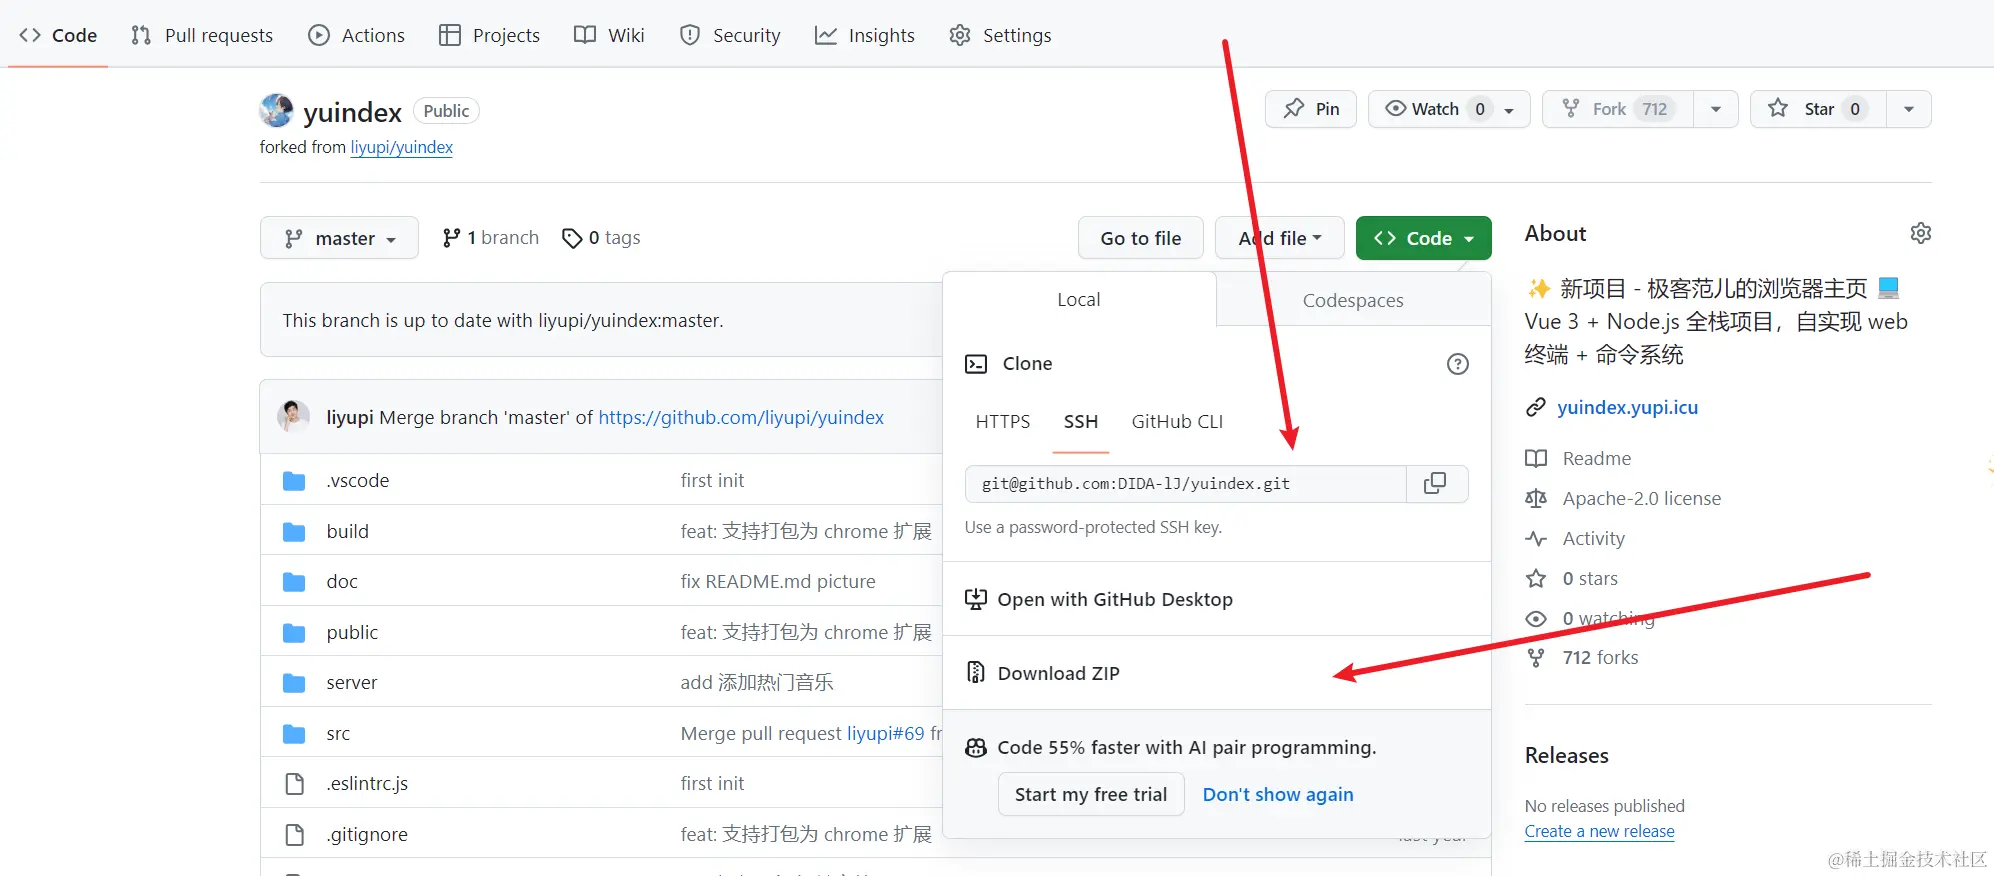
Task: Open the build folder
Action: pyautogui.click(x=348, y=531)
